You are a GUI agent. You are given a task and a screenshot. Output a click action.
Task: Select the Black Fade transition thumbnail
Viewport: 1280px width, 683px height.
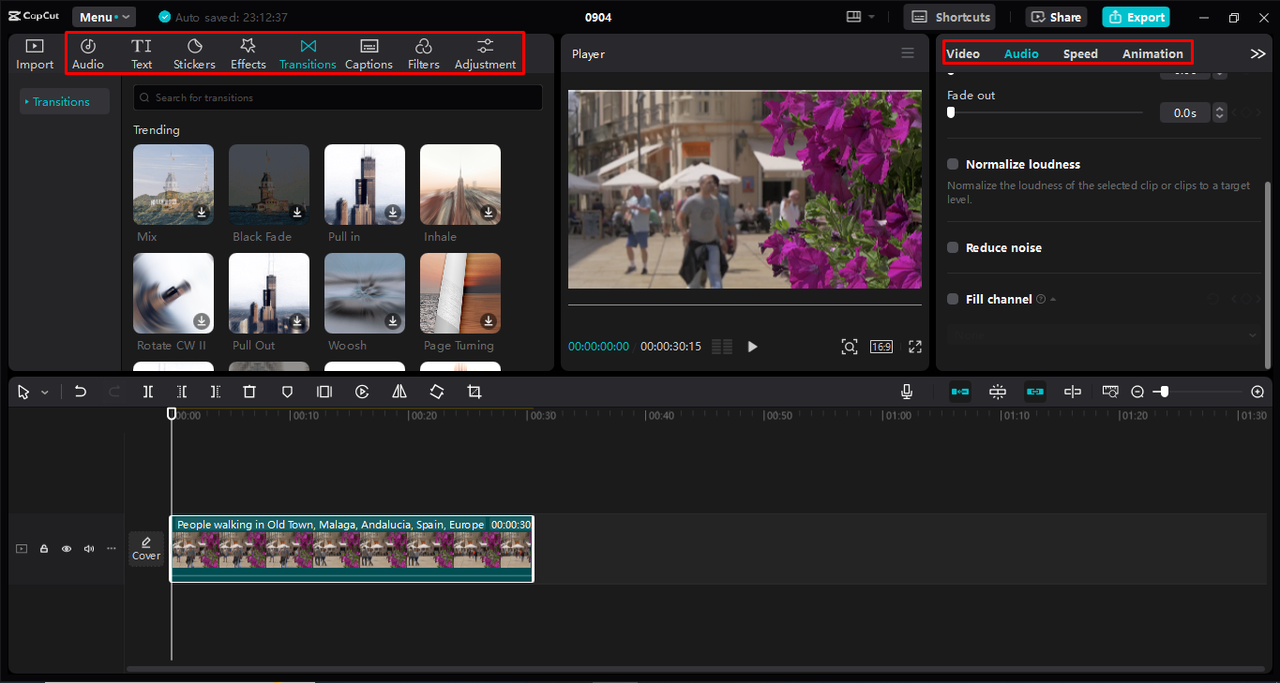tap(269, 185)
